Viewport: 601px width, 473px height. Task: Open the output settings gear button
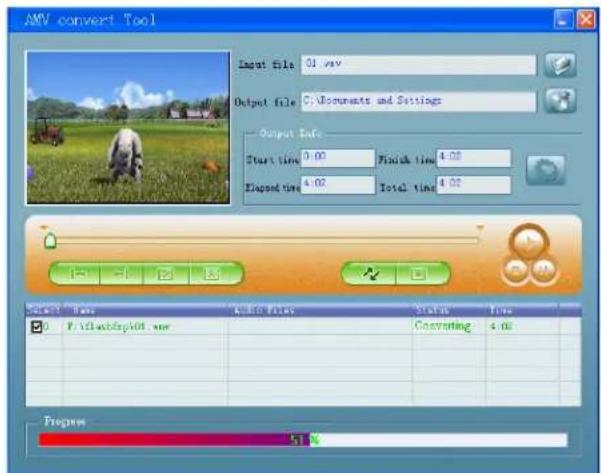coord(545,170)
